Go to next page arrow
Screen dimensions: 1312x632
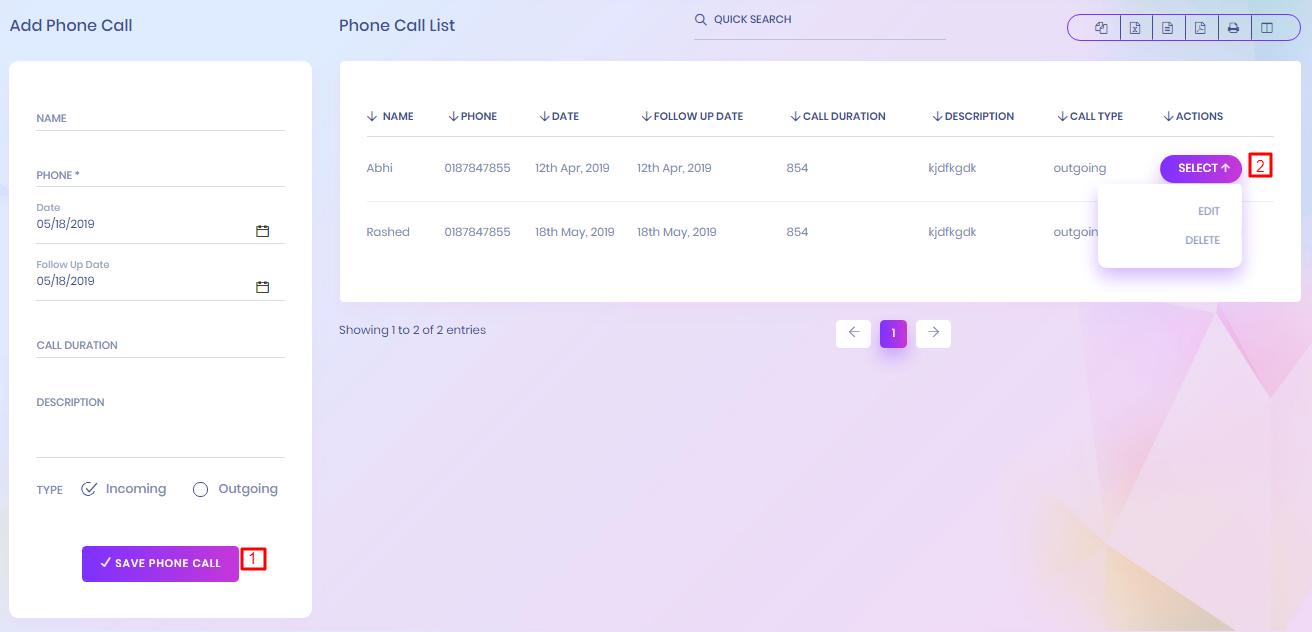(x=933, y=333)
